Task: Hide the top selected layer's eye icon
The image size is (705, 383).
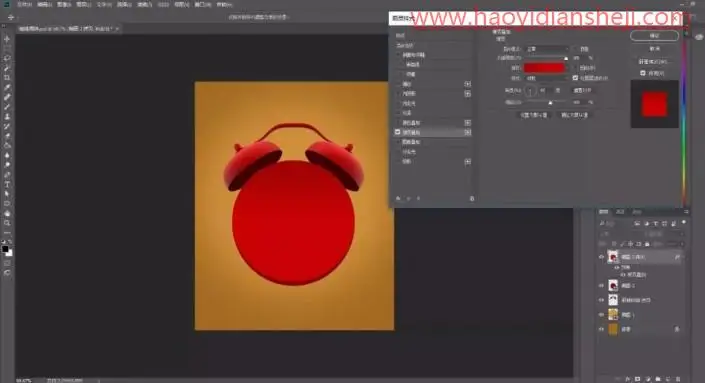Action: pos(602,257)
